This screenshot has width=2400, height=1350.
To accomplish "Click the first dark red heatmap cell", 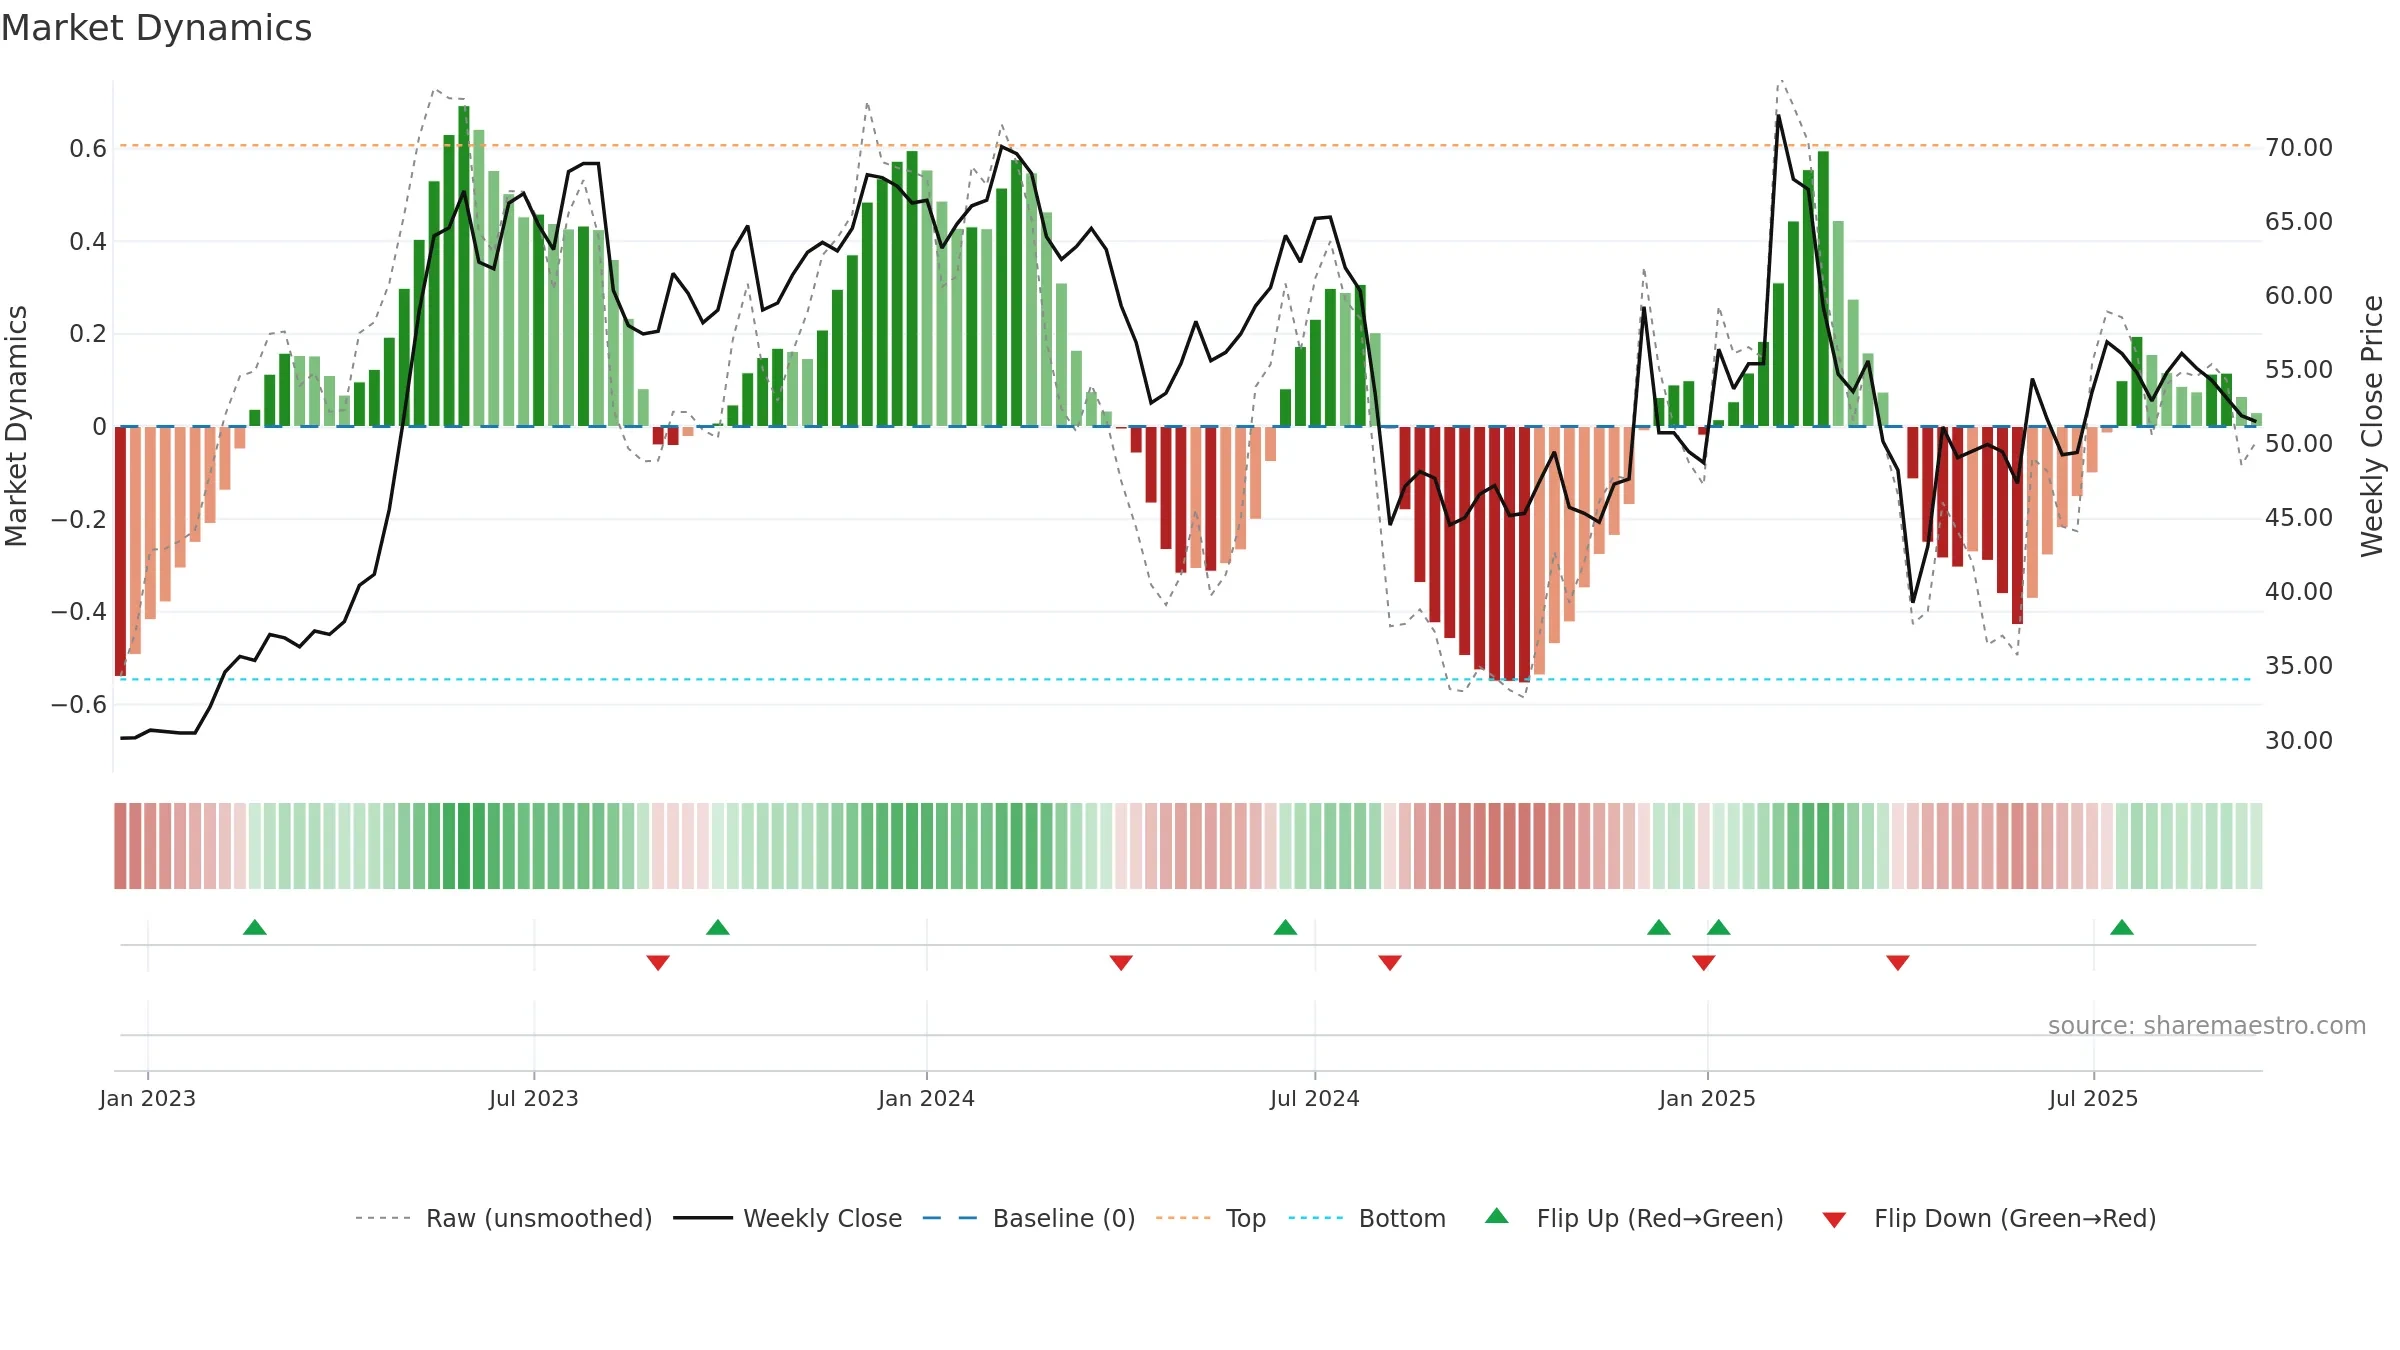I will pyautogui.click(x=120, y=846).
